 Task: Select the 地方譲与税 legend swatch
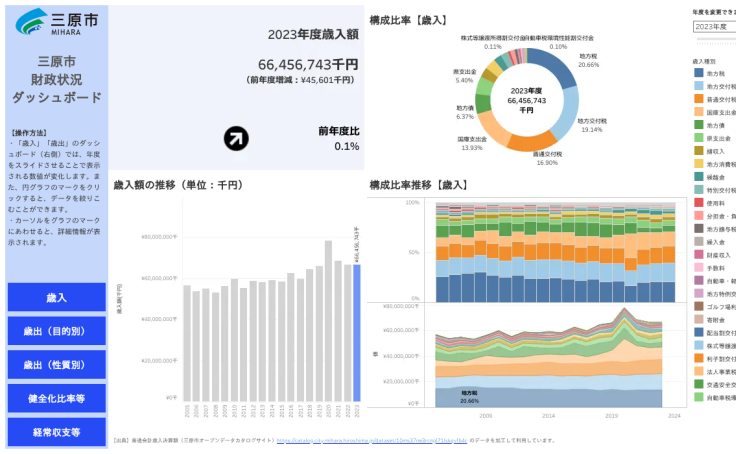(699, 229)
